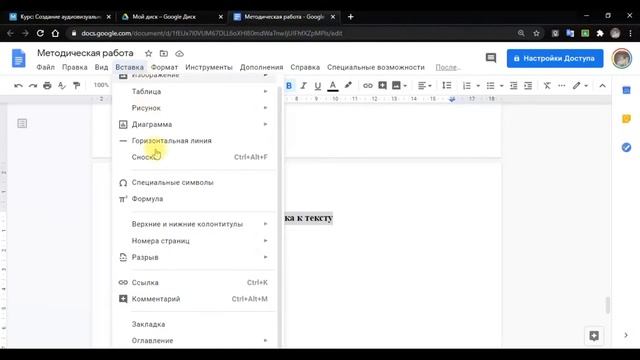
Task: Show document outline icon
Action: pyautogui.click(x=22, y=123)
